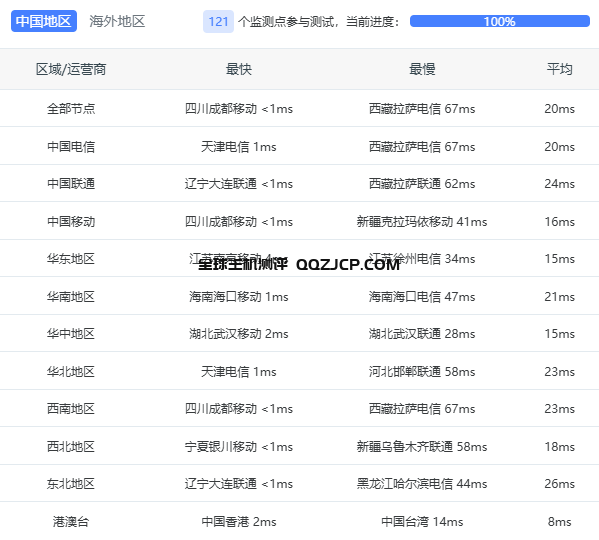Click 中国台湾 14ms cell

pyautogui.click(x=422, y=522)
